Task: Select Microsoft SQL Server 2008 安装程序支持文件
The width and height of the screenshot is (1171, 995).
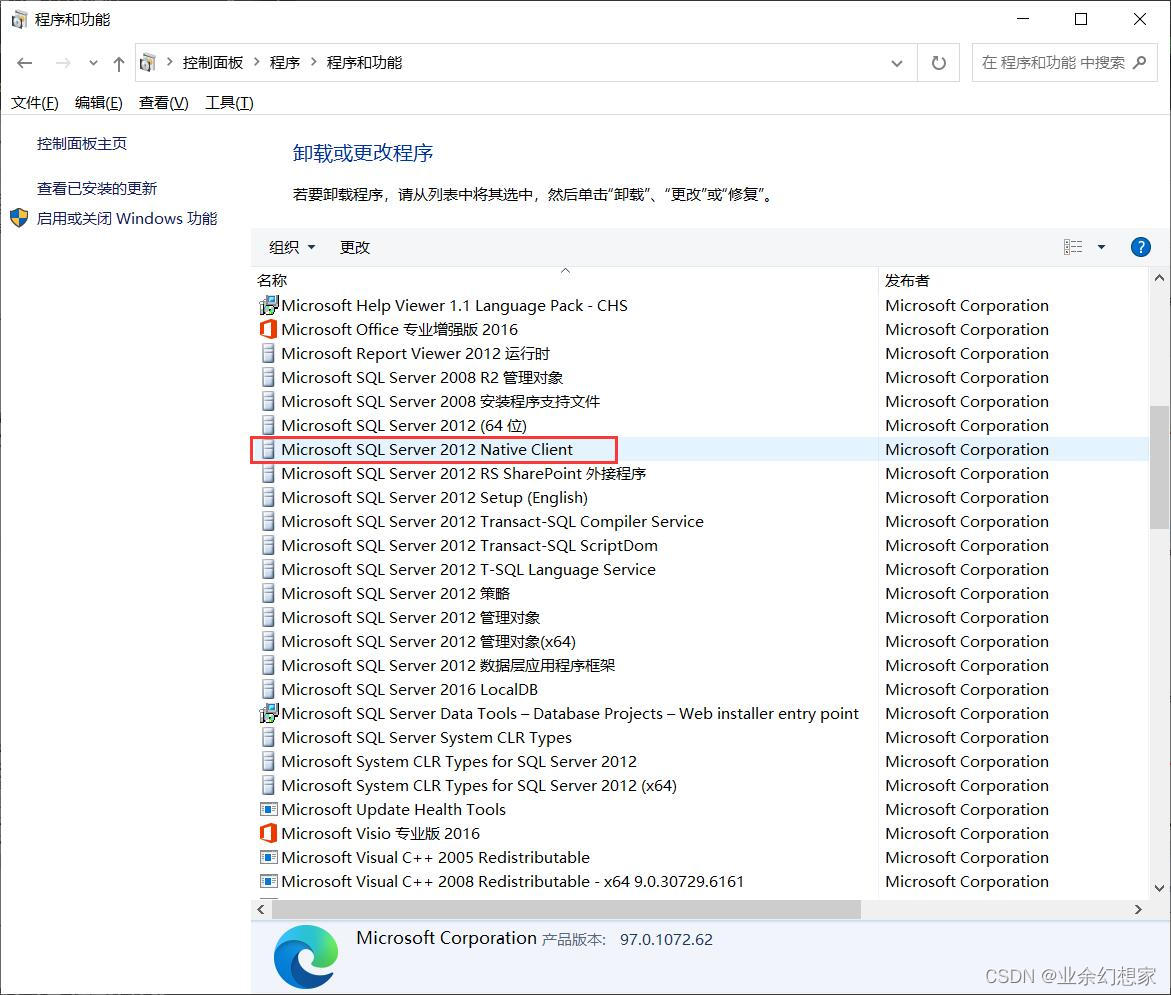Action: point(441,401)
